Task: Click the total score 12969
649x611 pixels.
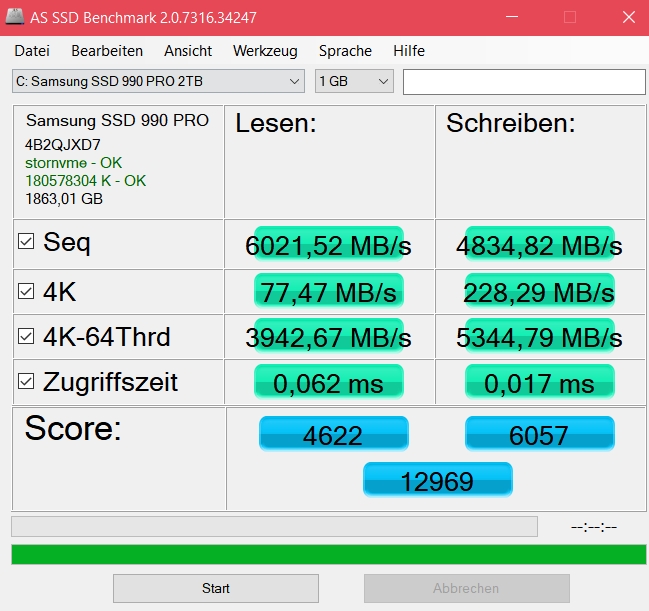Action: [437, 480]
